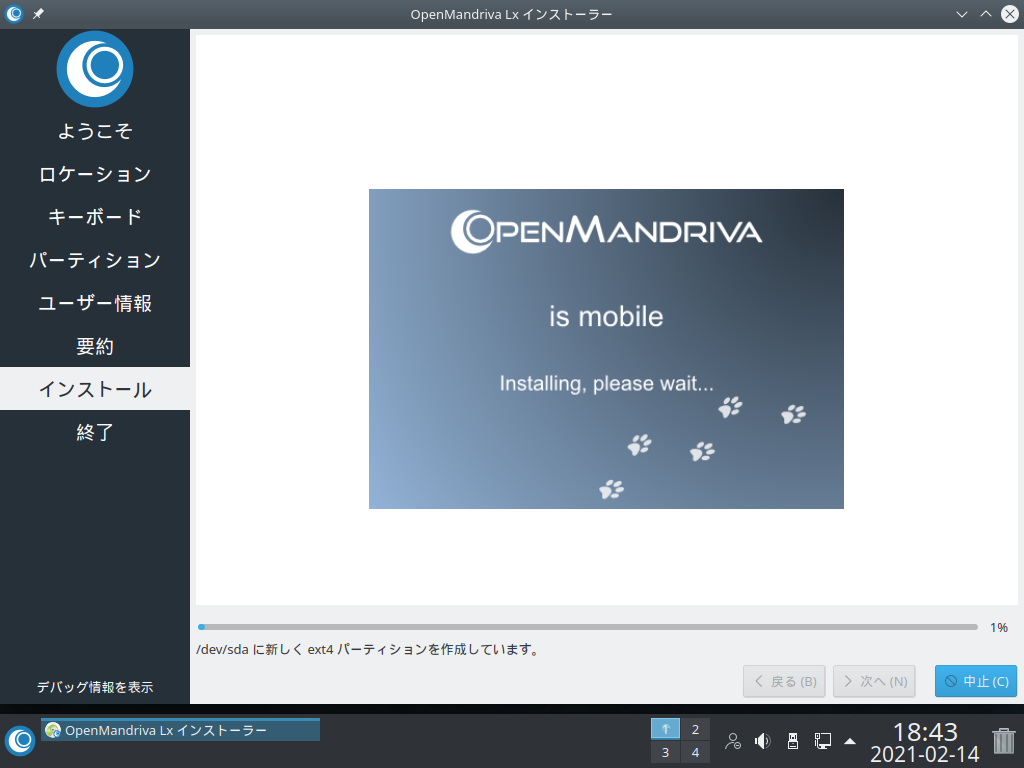Select the インストール step in the sidebar
The height and width of the screenshot is (768, 1024).
click(95, 389)
